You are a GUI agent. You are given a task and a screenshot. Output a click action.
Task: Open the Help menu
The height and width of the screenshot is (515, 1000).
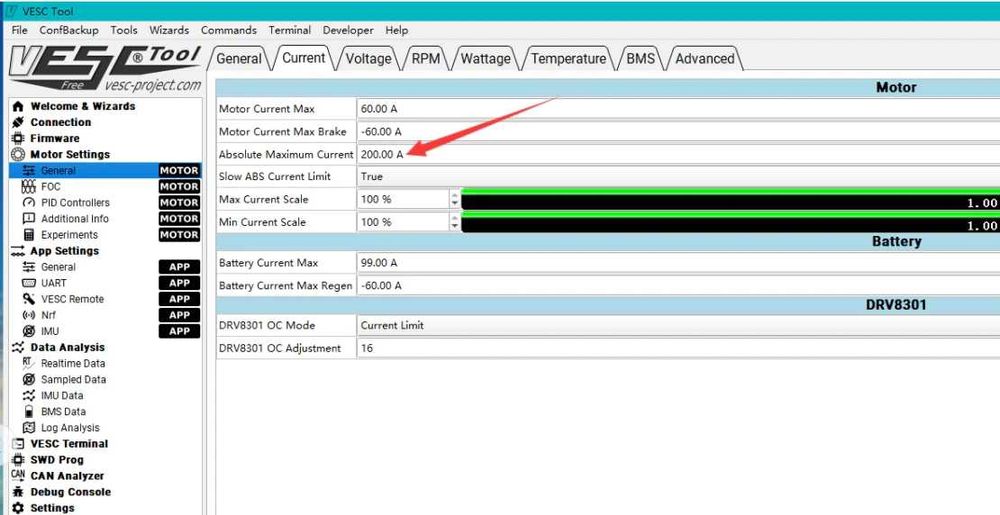point(397,30)
